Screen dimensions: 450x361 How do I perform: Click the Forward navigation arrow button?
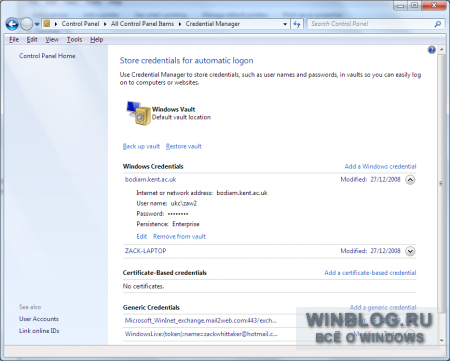[26, 24]
